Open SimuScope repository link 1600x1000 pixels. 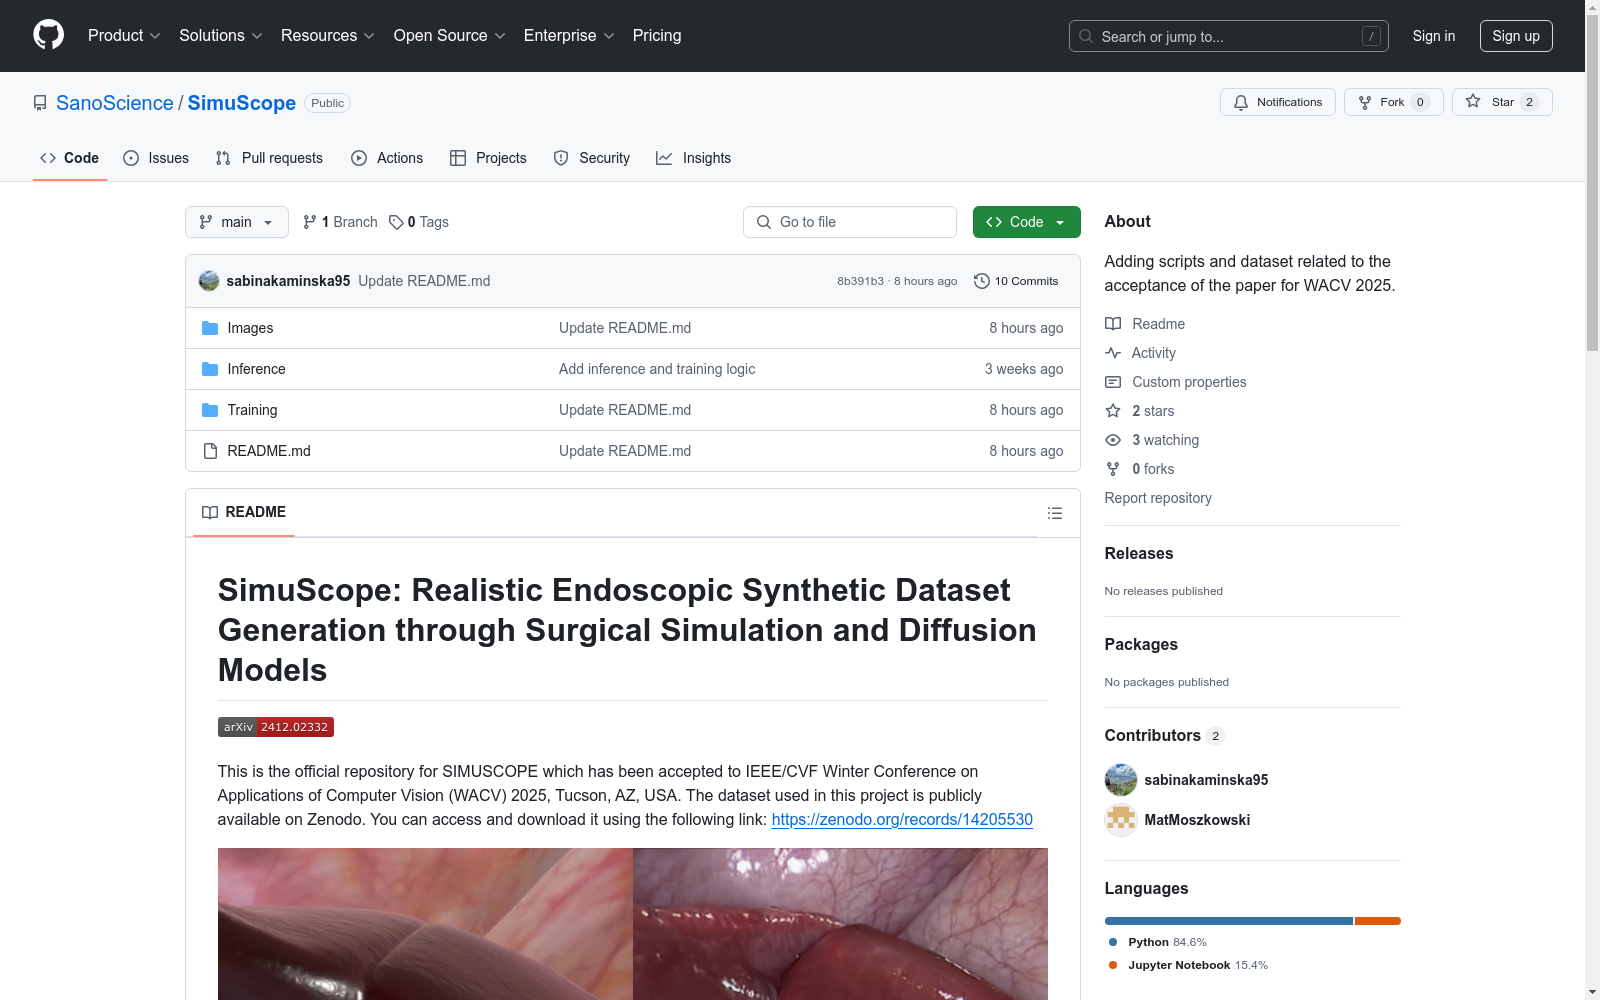[242, 103]
